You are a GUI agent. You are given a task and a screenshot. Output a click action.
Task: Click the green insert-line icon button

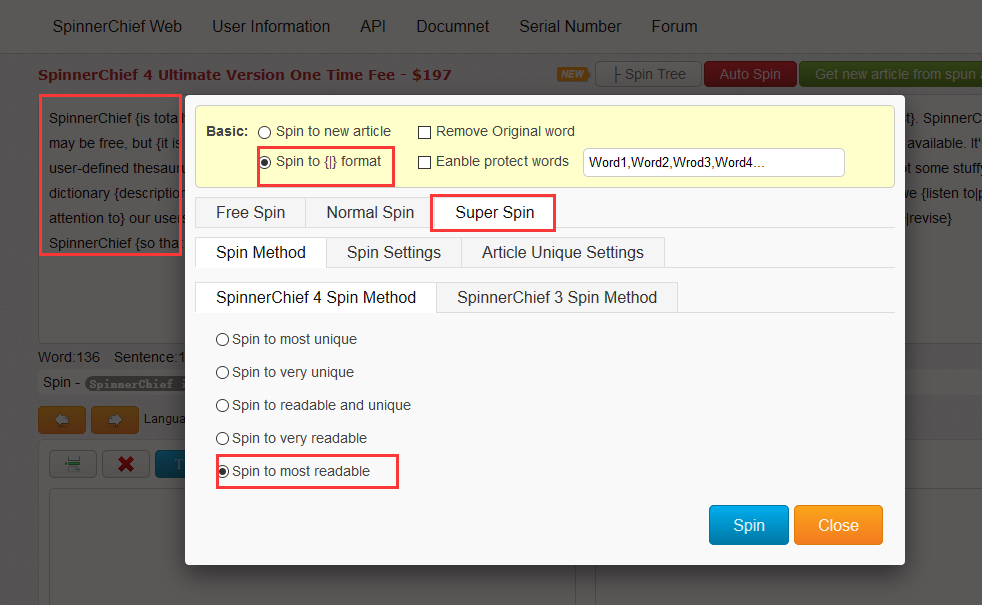click(x=74, y=464)
